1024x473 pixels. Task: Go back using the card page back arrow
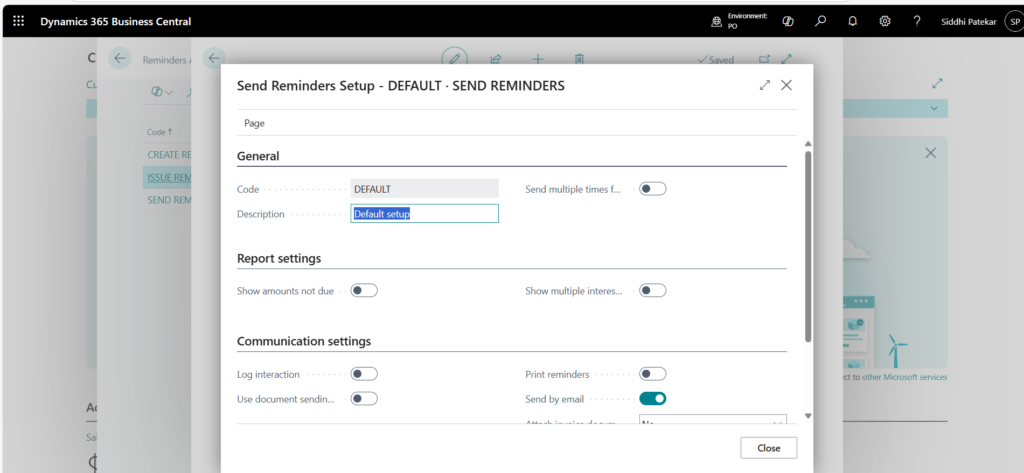(214, 59)
